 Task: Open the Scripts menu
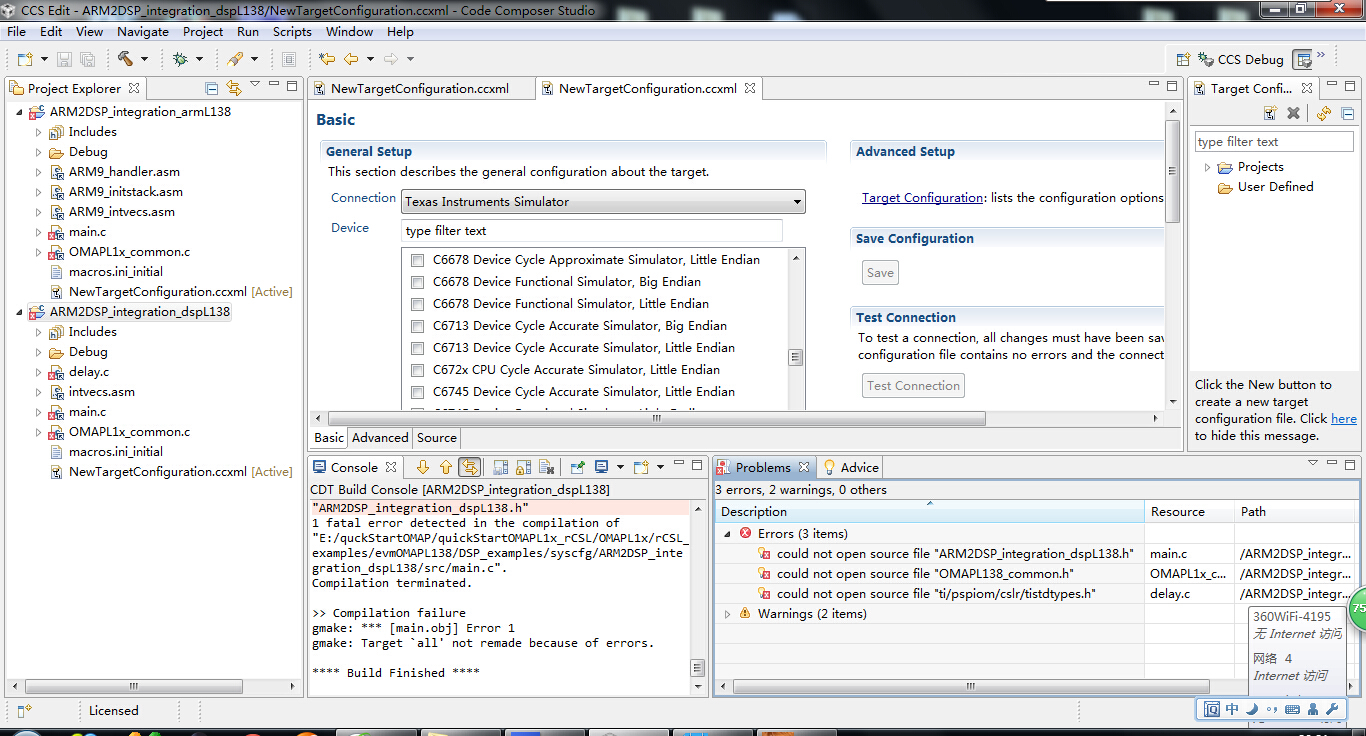coord(292,32)
